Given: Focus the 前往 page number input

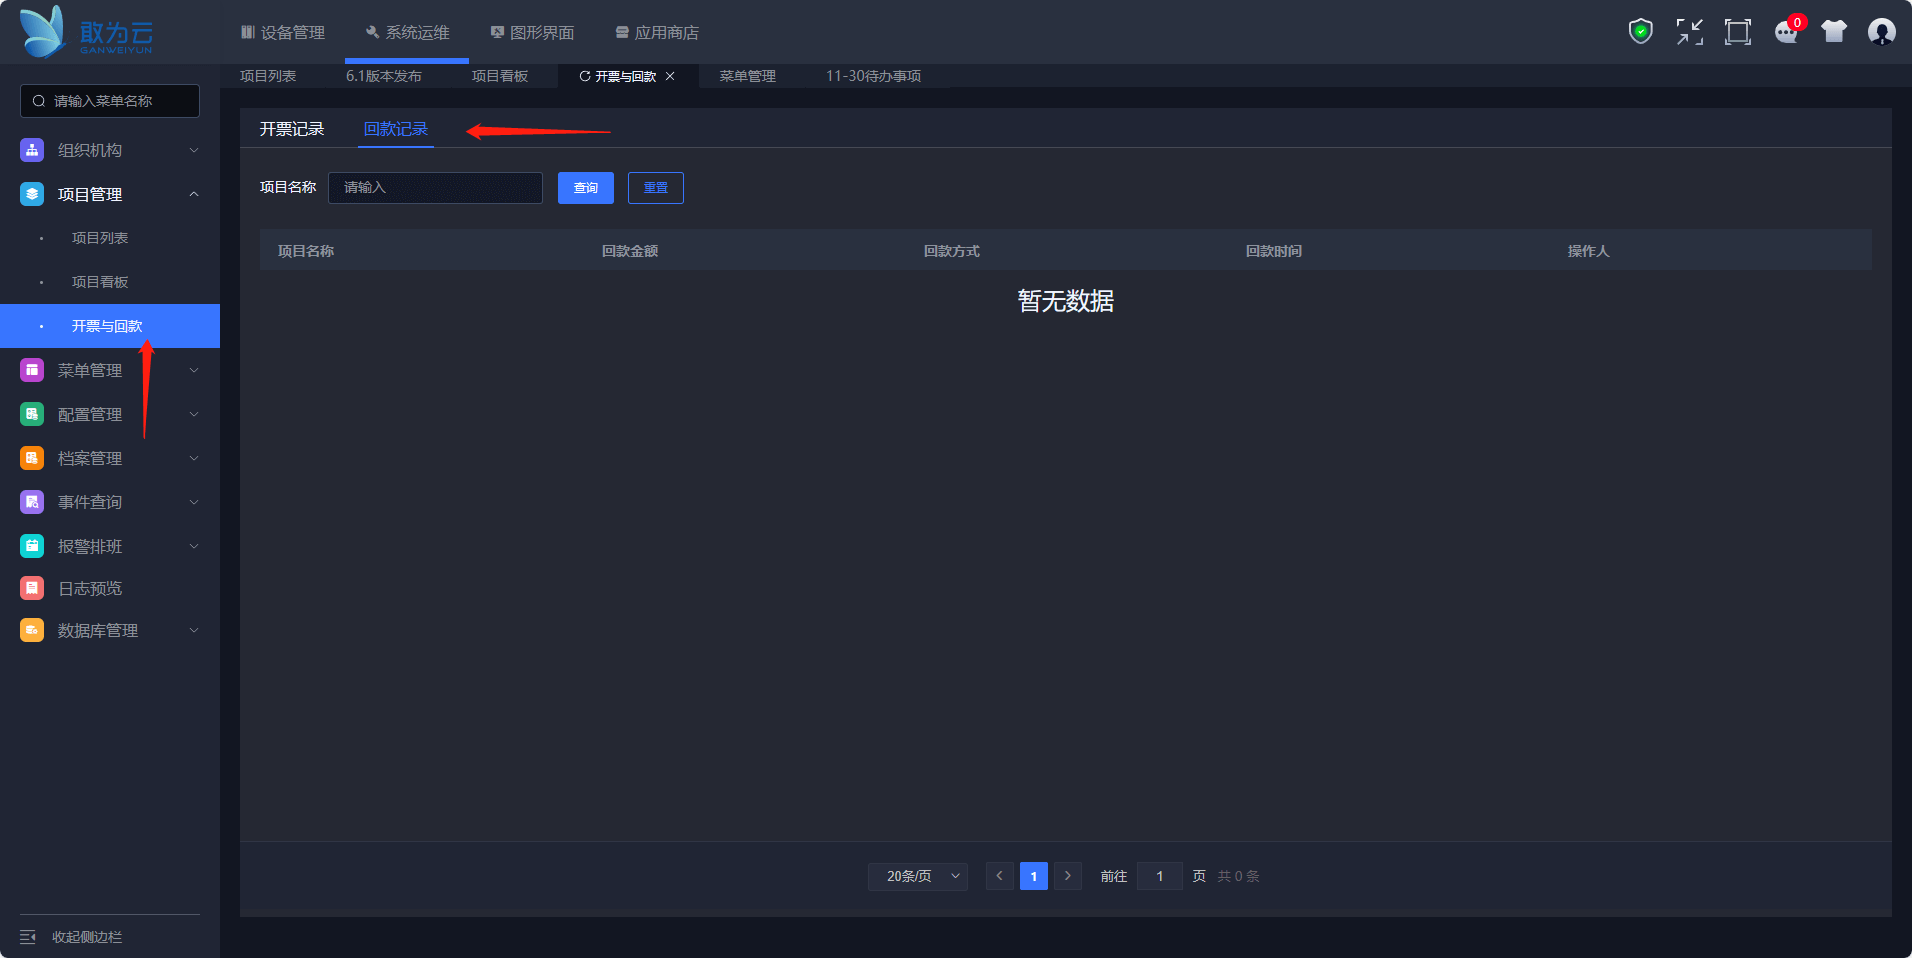Looking at the screenshot, I should 1160,876.
